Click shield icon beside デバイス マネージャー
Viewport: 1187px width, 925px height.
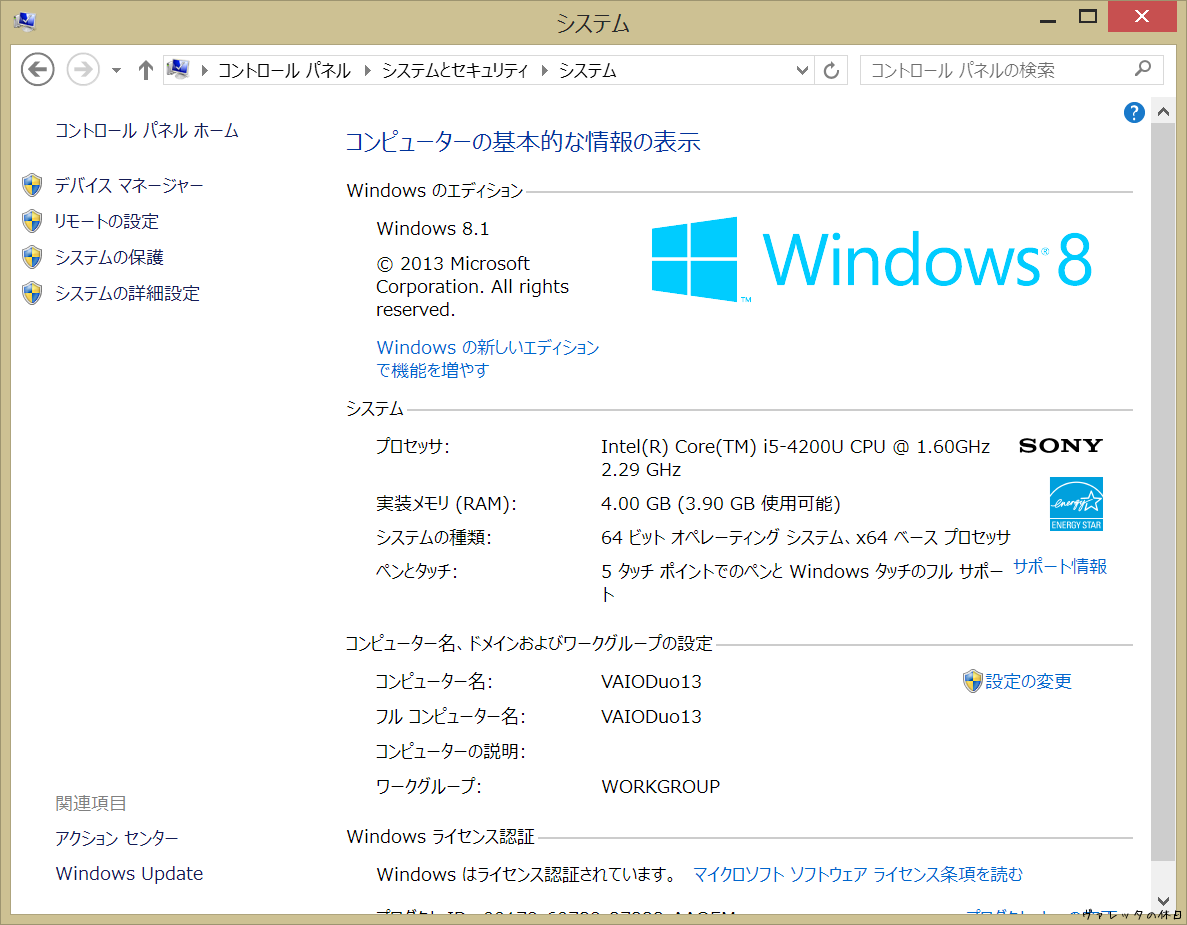pyautogui.click(x=32, y=185)
